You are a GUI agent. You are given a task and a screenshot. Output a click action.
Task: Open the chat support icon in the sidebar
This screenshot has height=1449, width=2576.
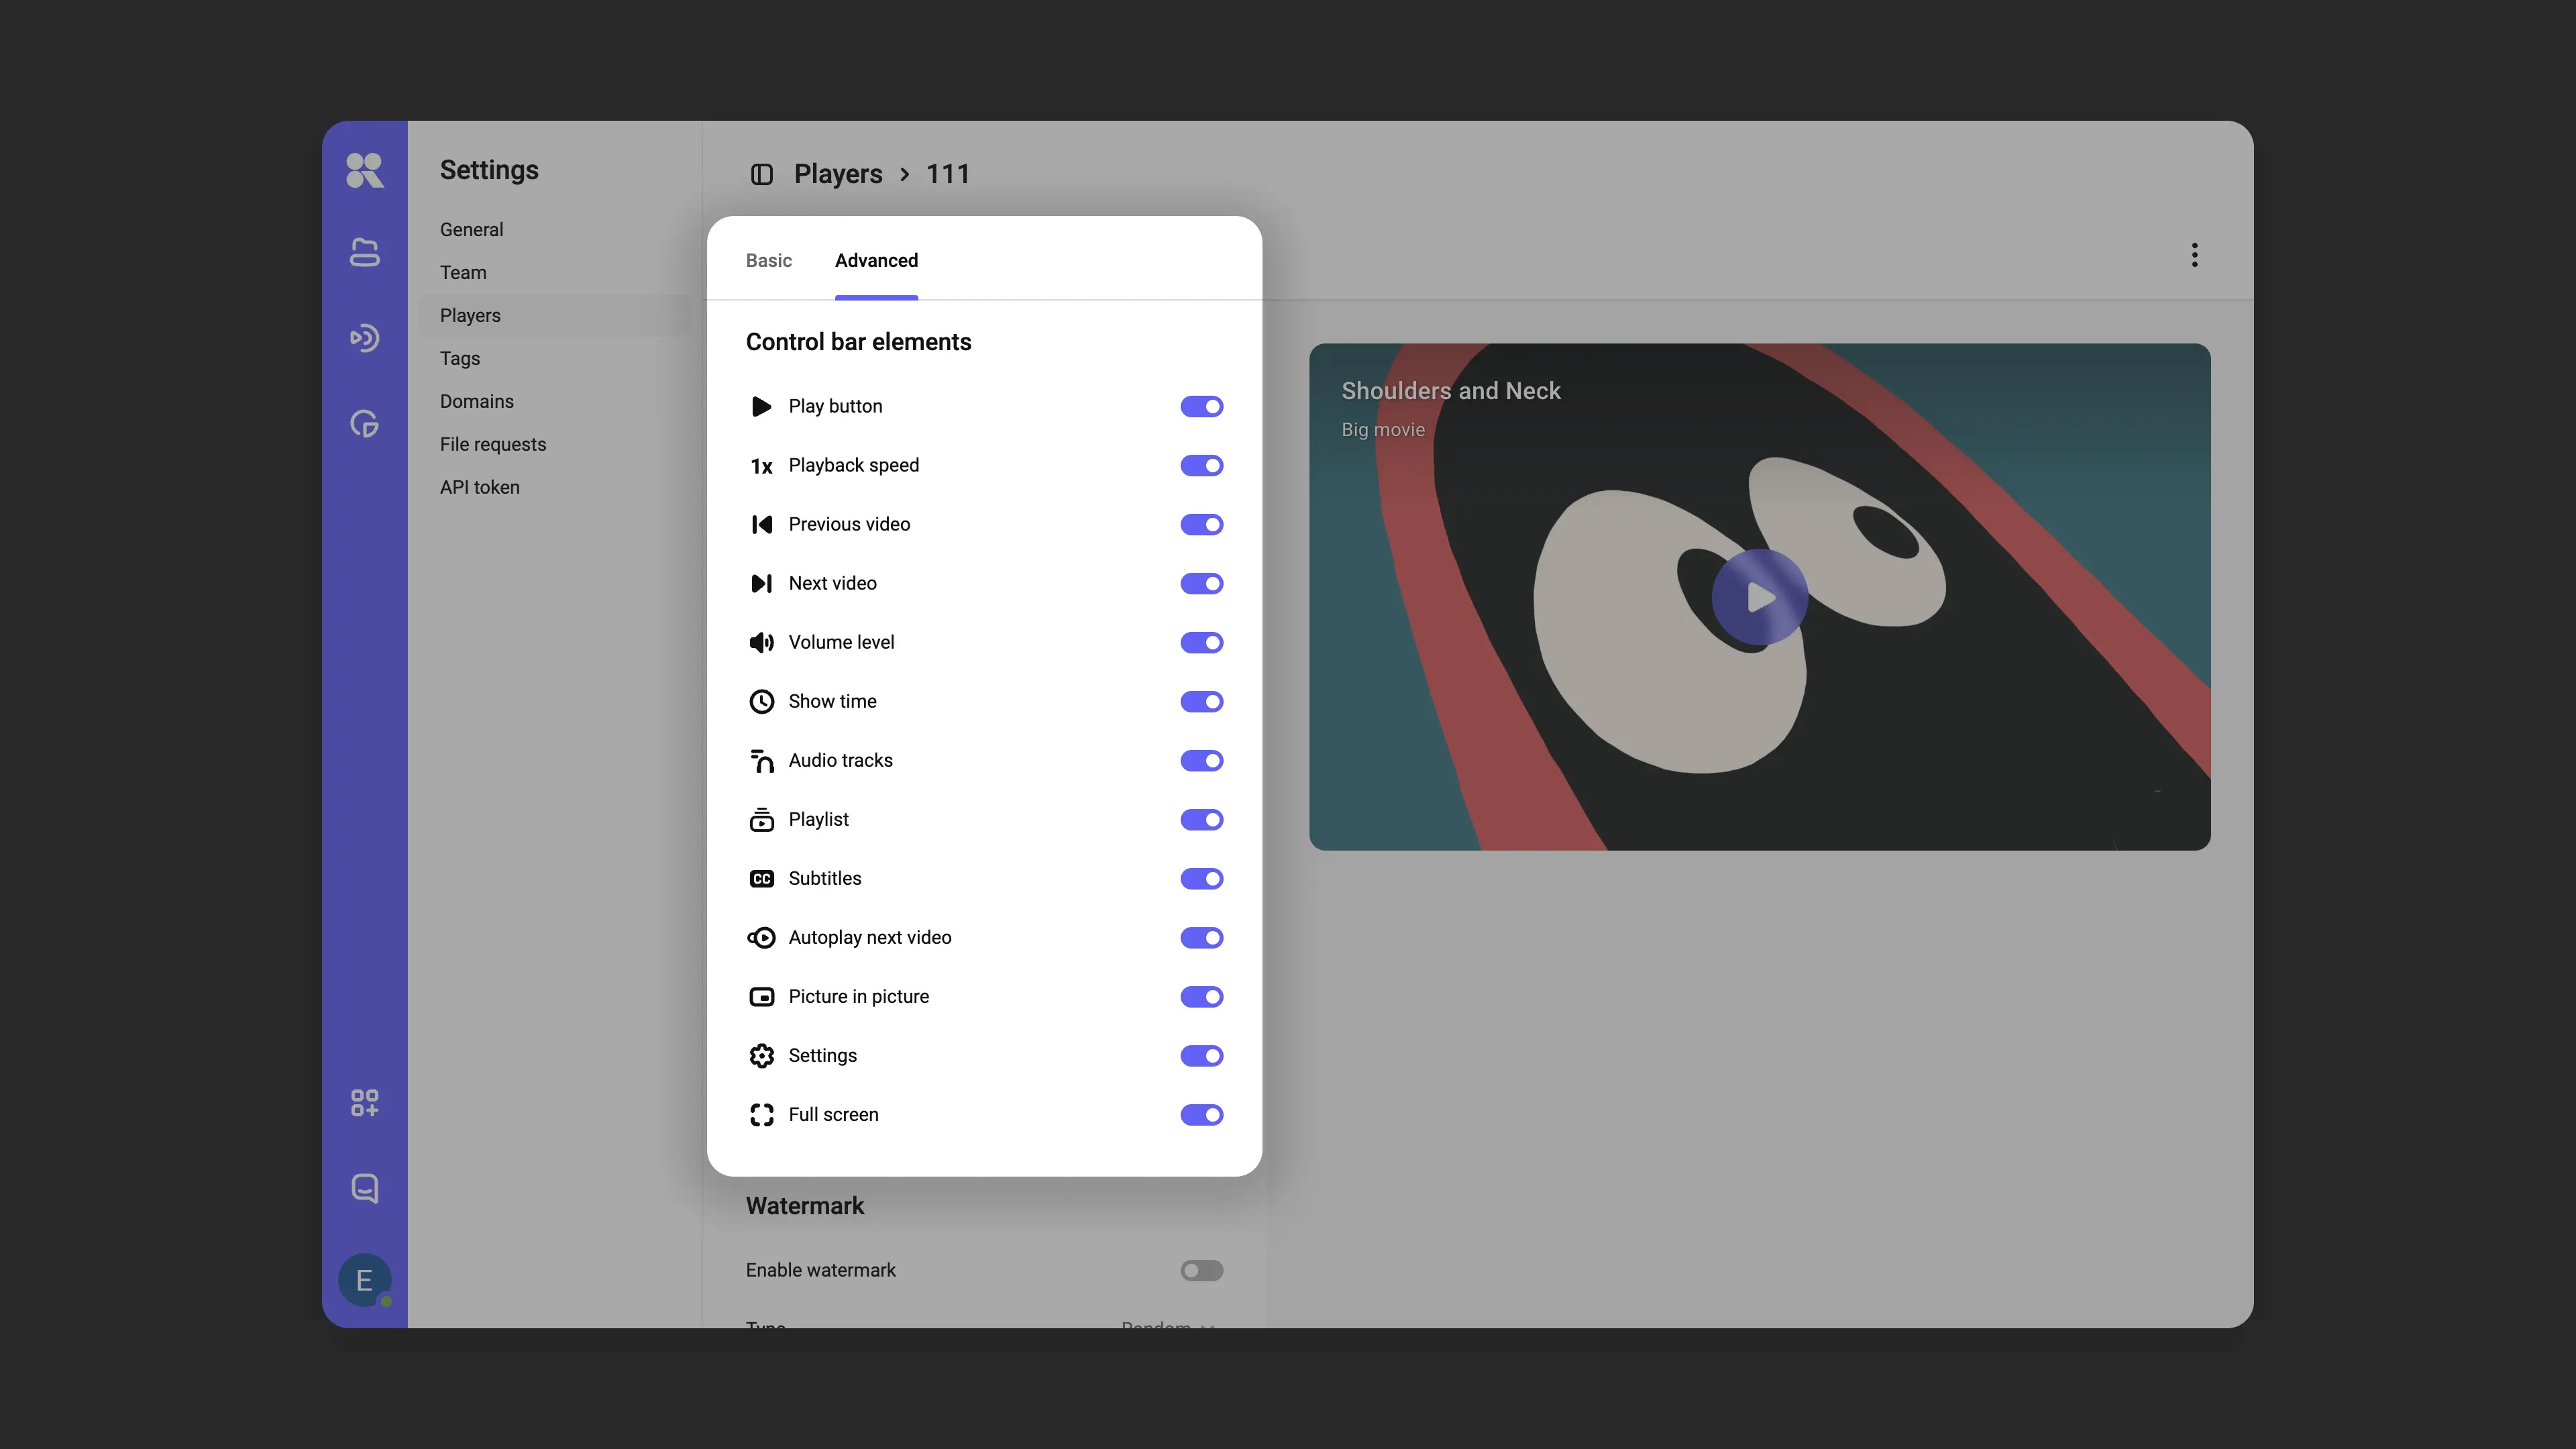[x=364, y=1188]
